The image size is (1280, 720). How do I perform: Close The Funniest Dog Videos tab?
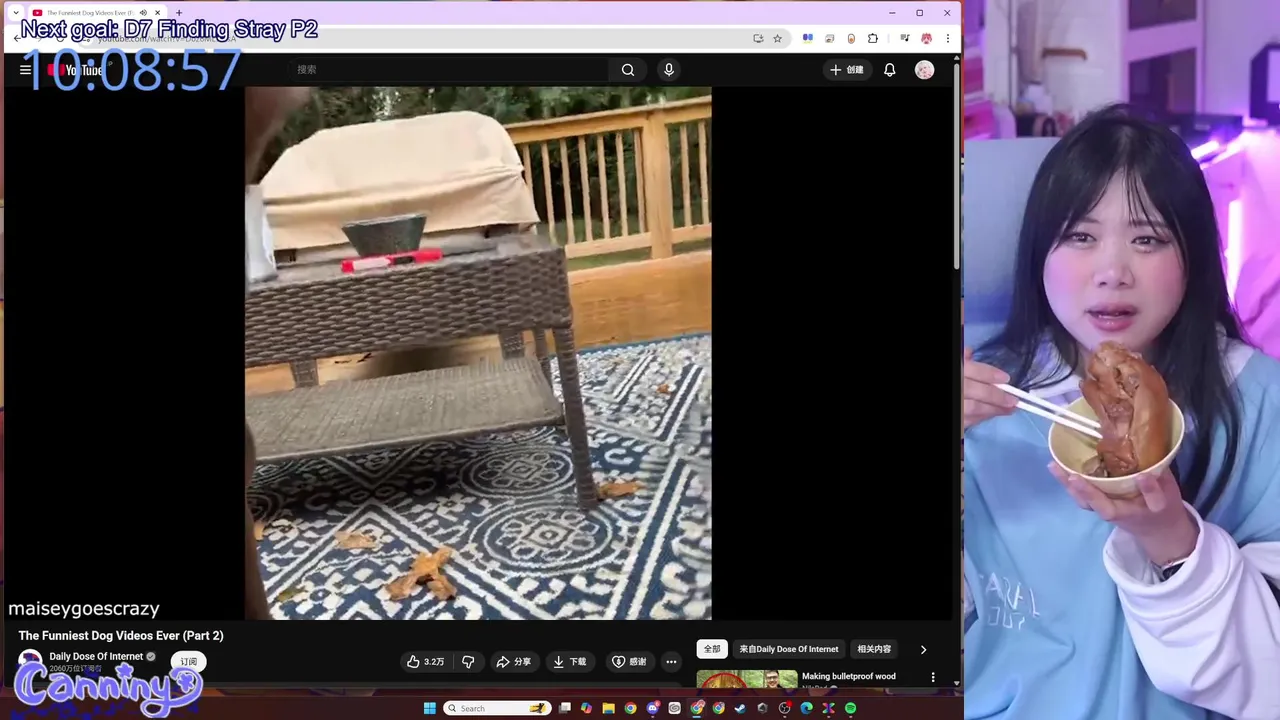157,13
